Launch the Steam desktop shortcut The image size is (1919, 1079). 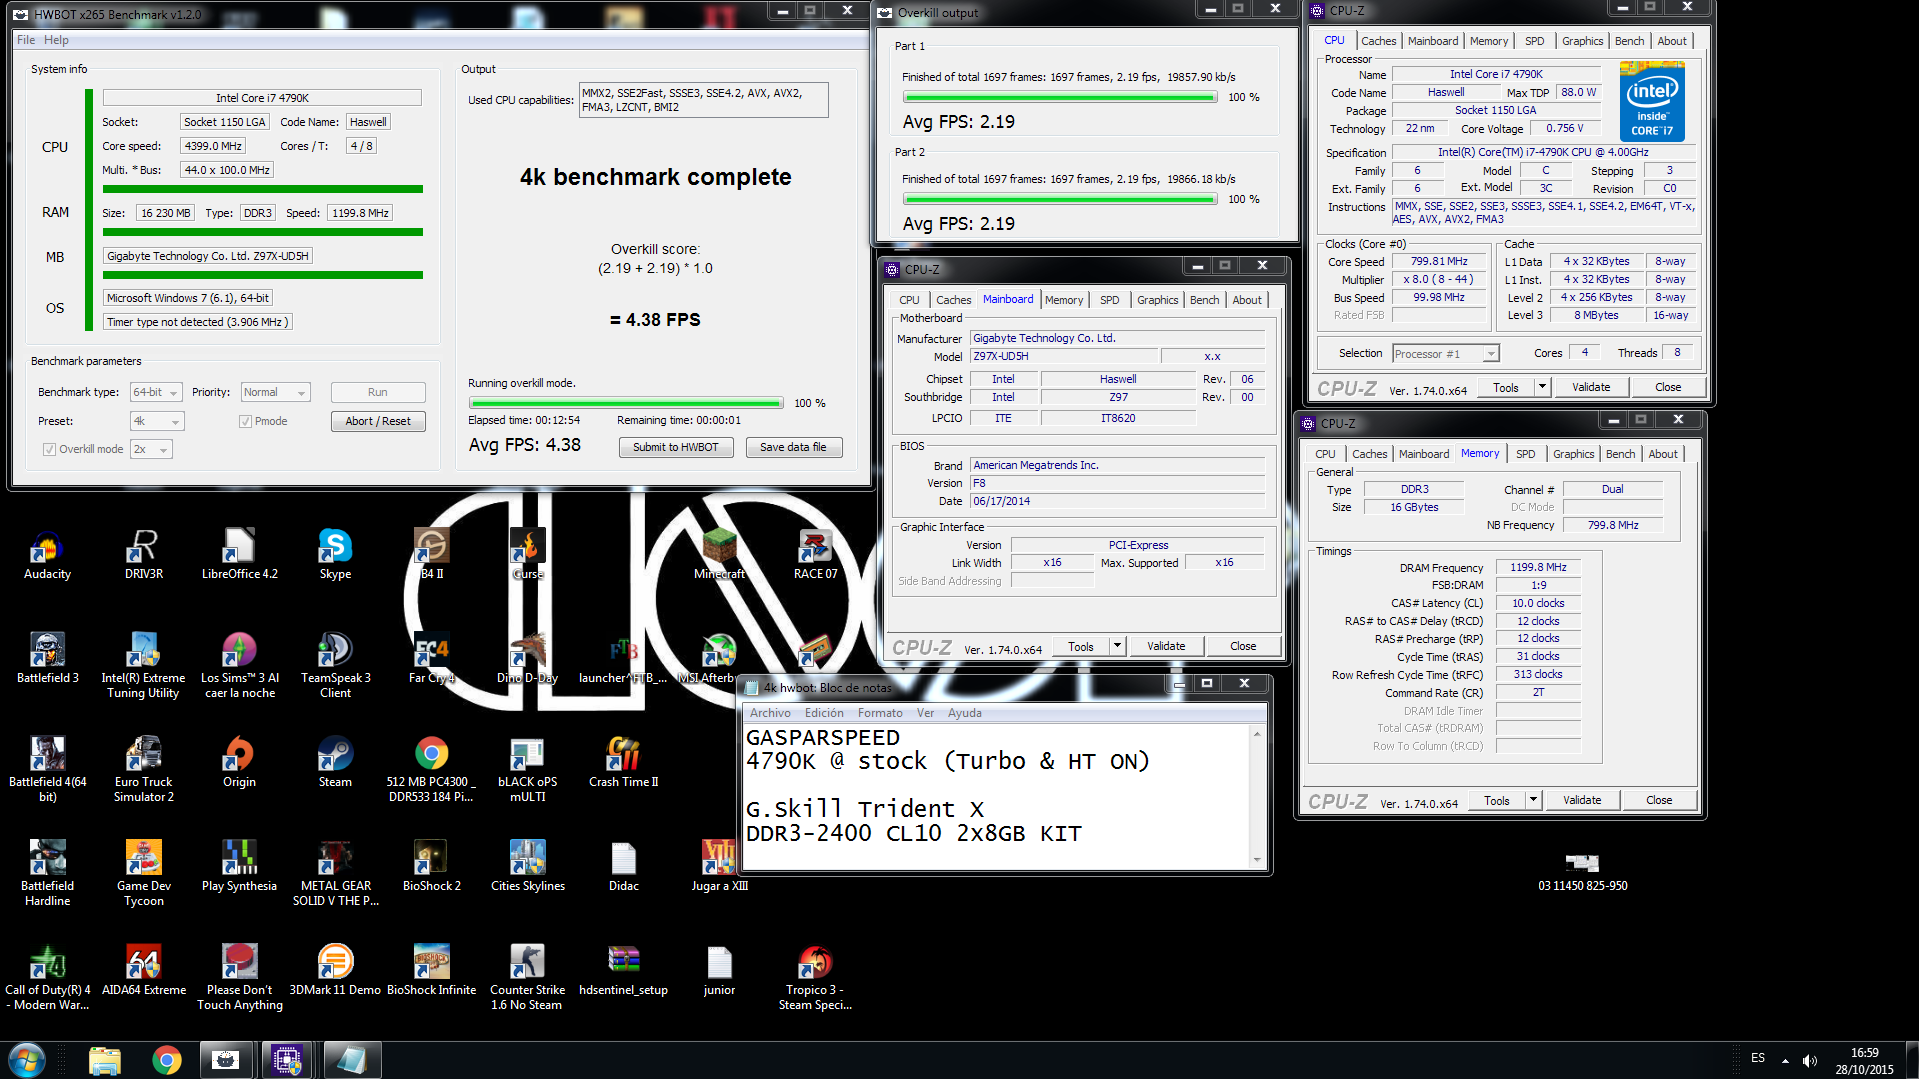coord(335,762)
